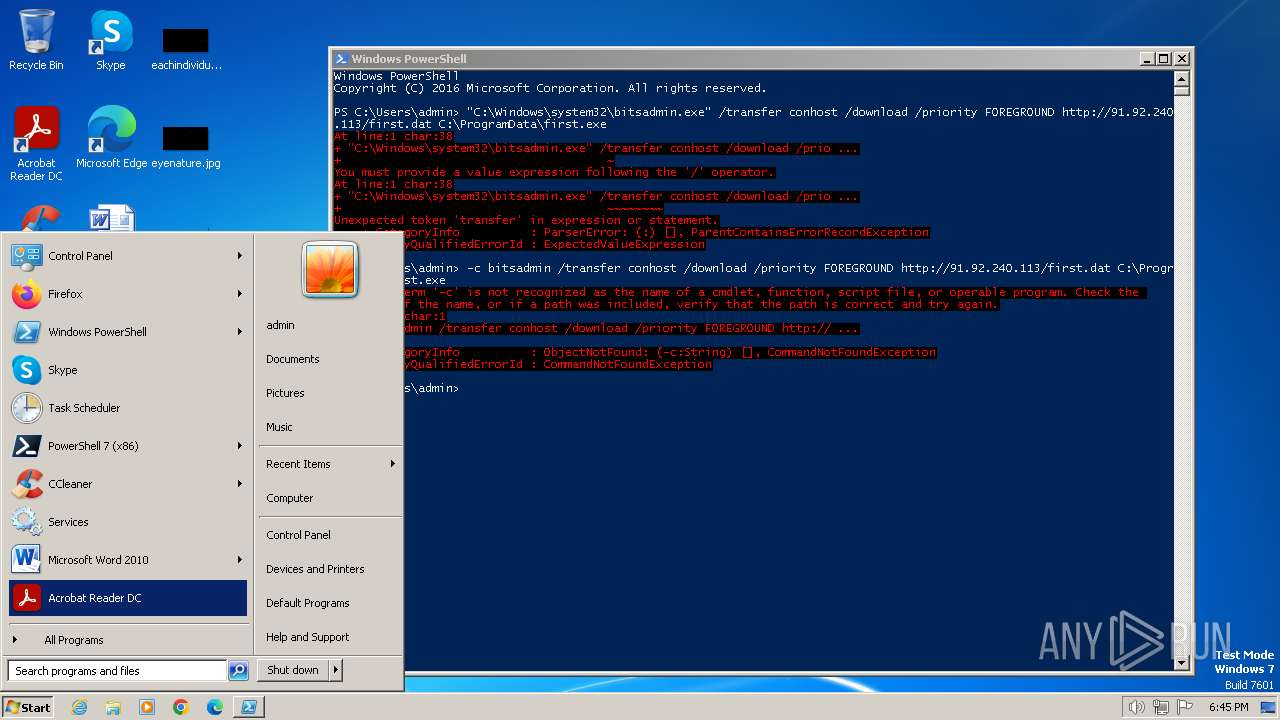Focus the Search programs and files box

tap(117, 671)
